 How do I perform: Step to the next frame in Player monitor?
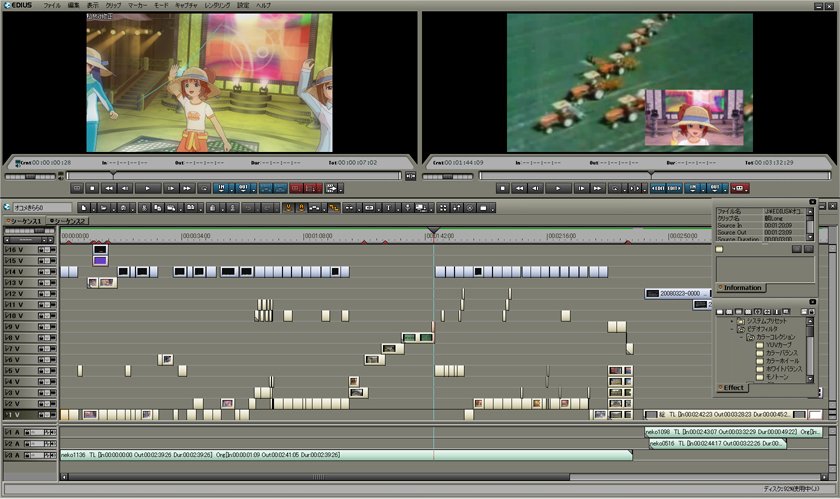tap(171, 188)
